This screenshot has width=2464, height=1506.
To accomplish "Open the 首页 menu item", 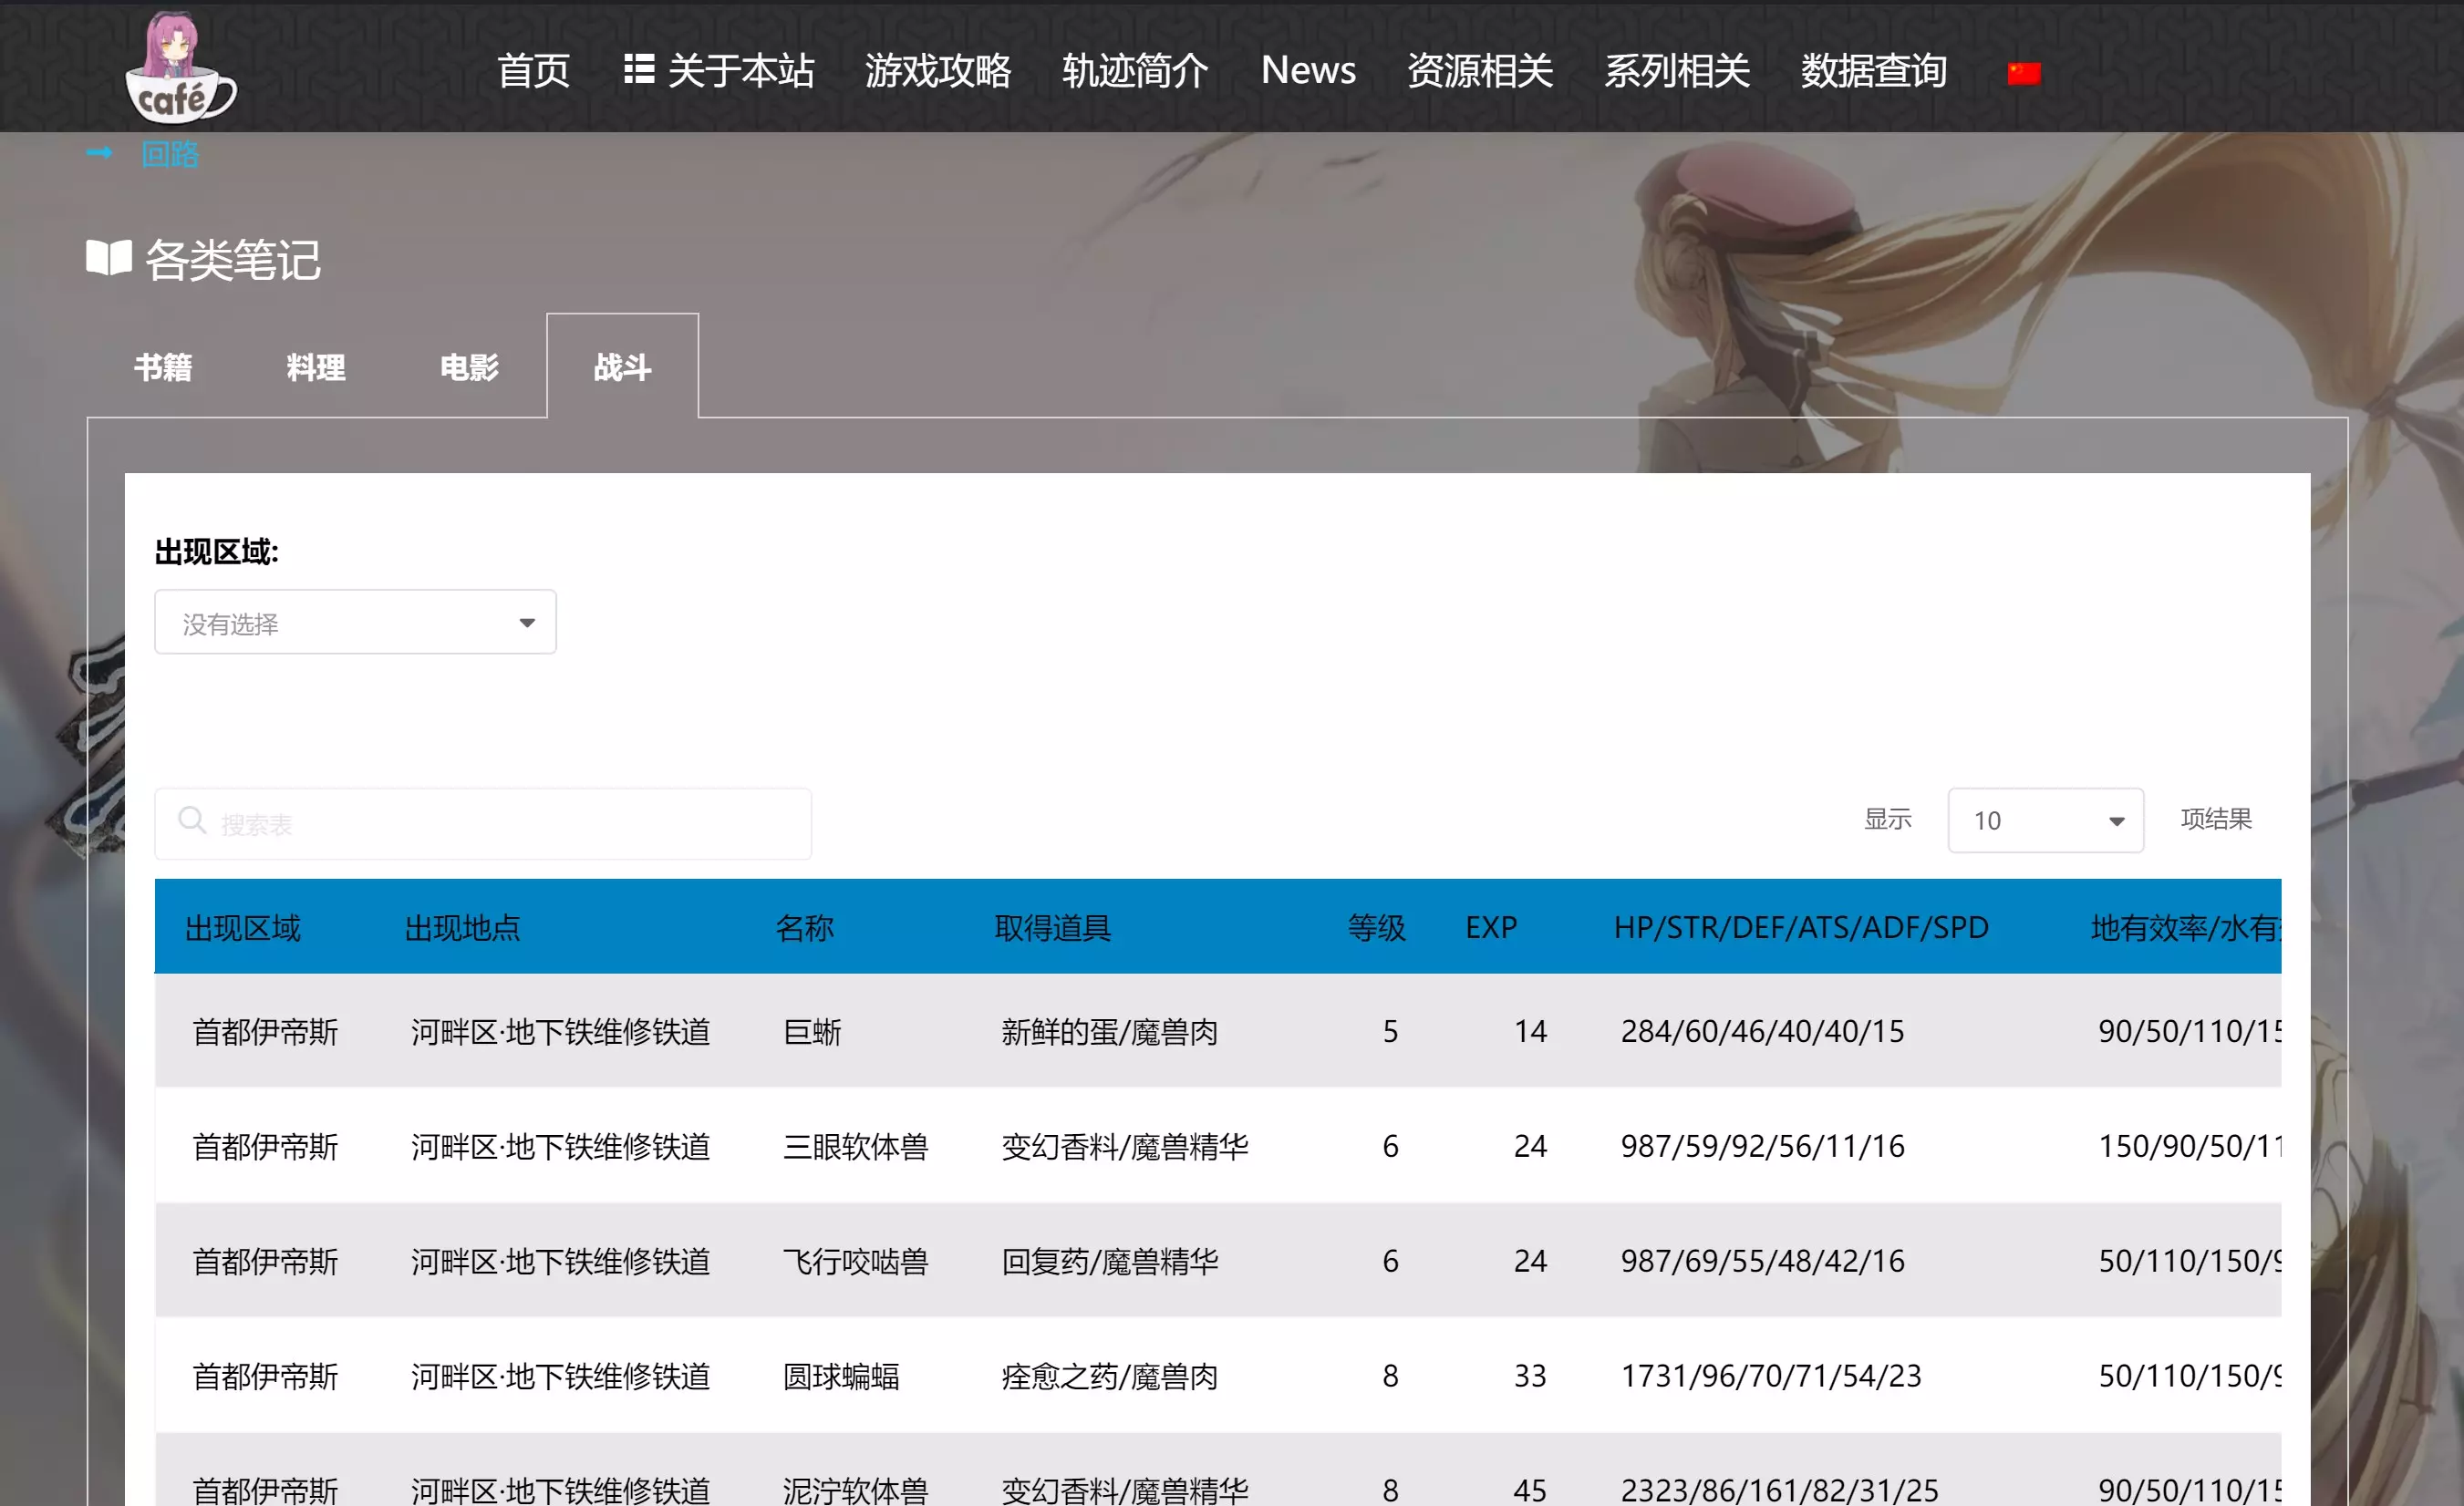I will [533, 70].
